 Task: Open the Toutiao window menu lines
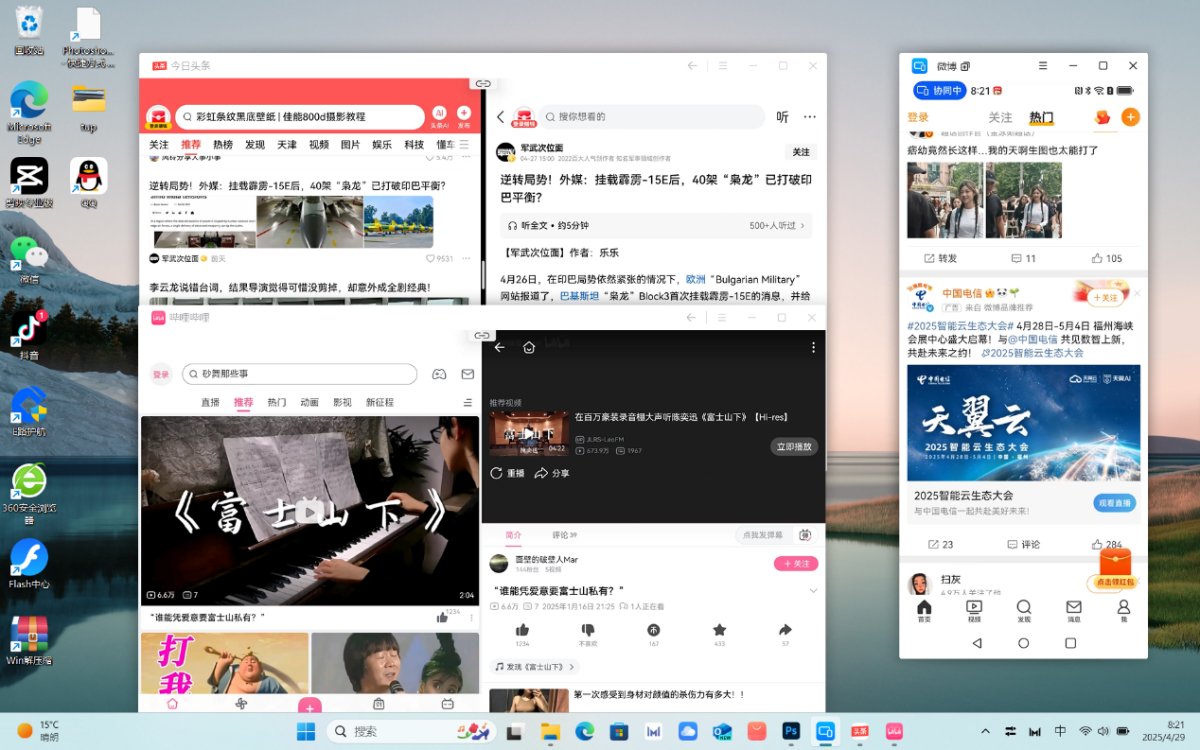[x=722, y=65]
